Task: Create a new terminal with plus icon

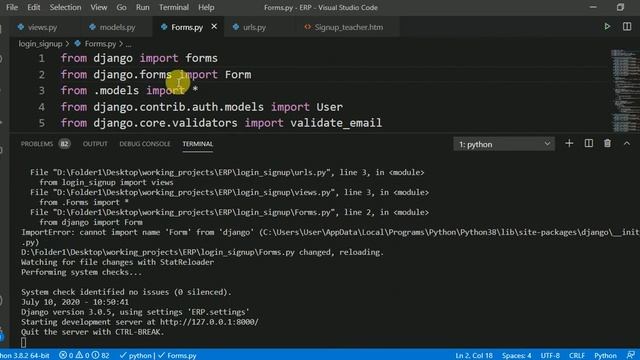Action: (569, 144)
